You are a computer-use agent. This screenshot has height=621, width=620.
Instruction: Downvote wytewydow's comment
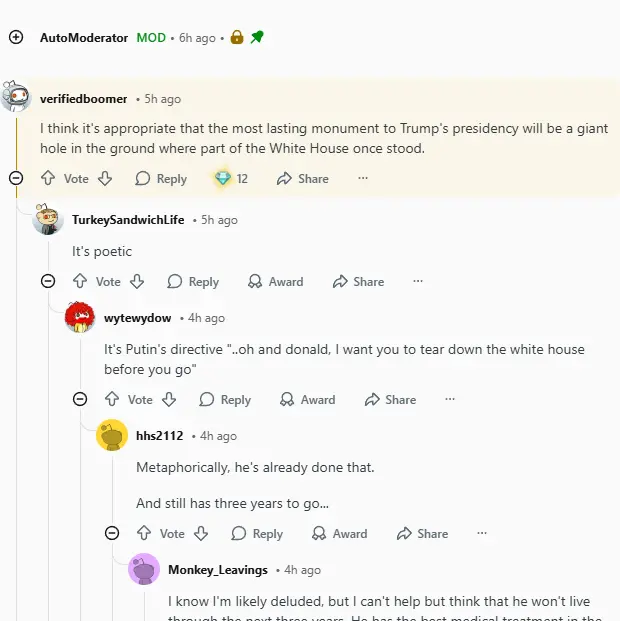coord(169,400)
